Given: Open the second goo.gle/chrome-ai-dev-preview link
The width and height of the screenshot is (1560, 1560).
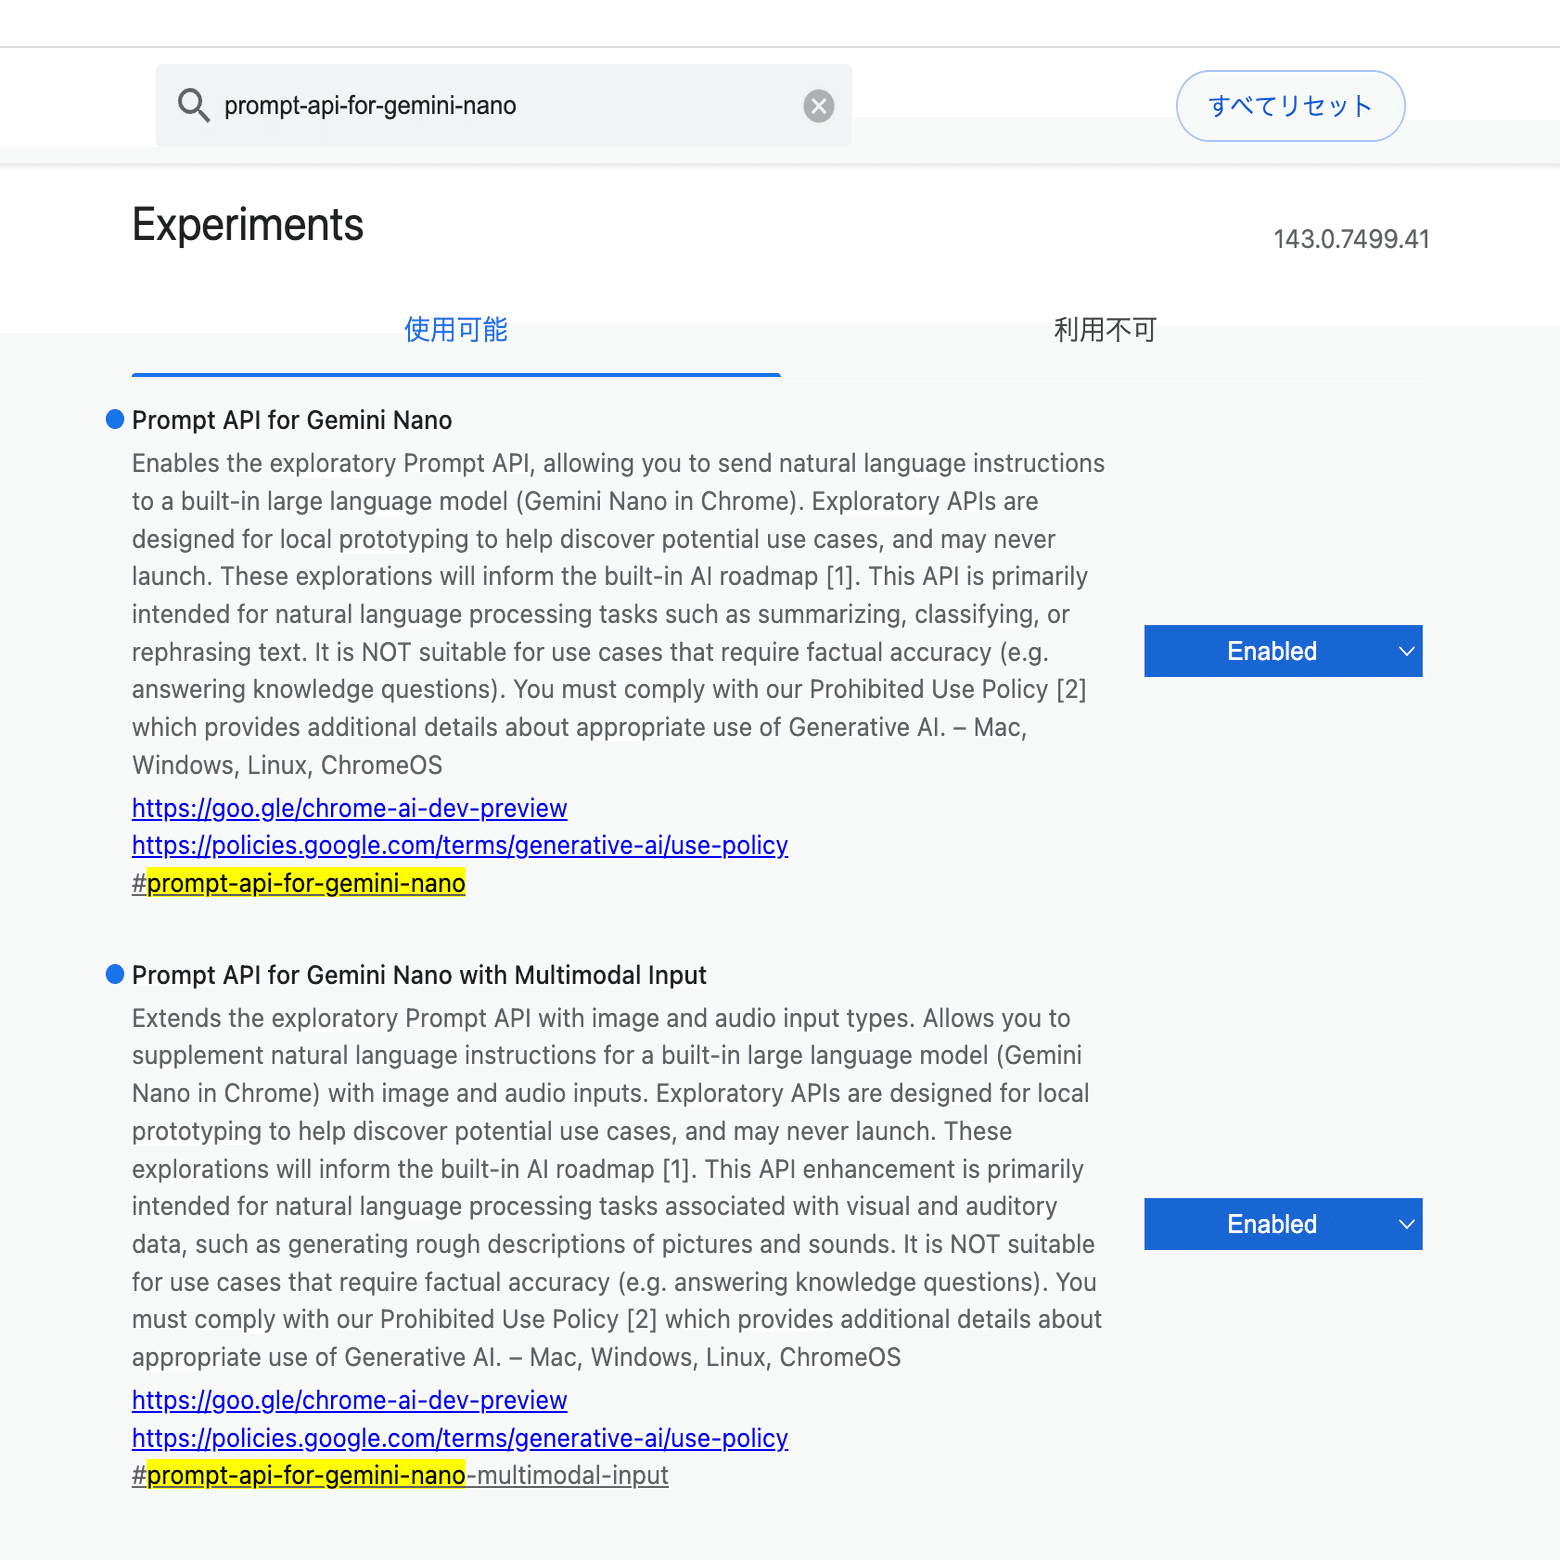Looking at the screenshot, I should coord(349,1400).
